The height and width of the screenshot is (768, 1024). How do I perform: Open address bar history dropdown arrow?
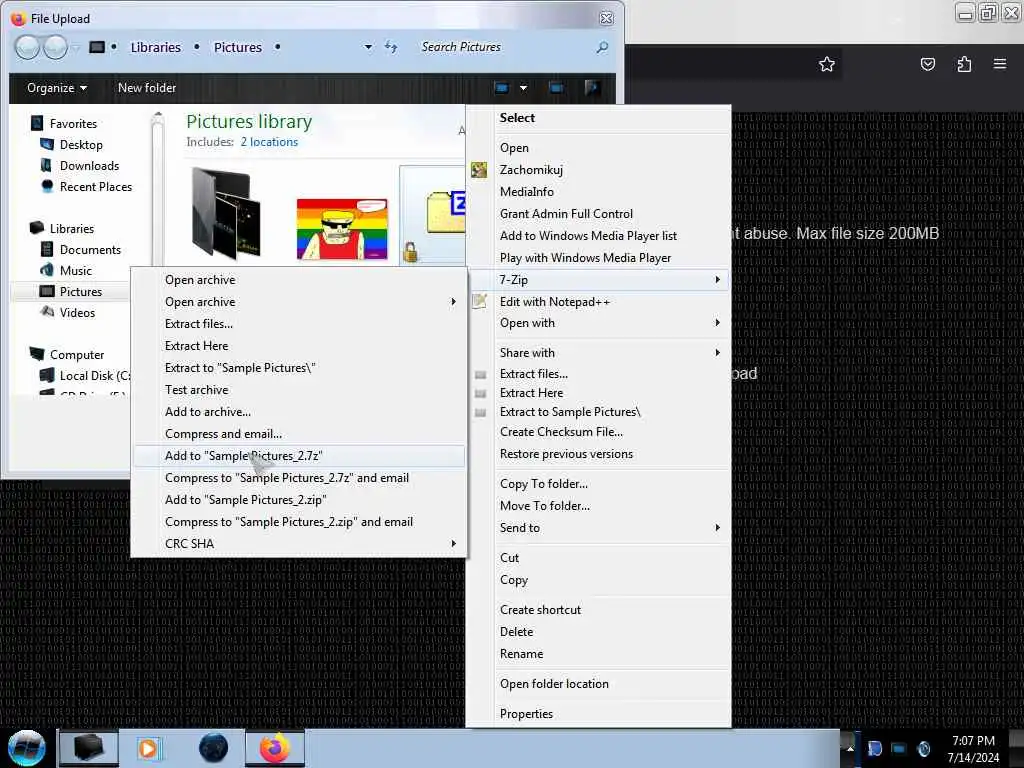[x=368, y=47]
